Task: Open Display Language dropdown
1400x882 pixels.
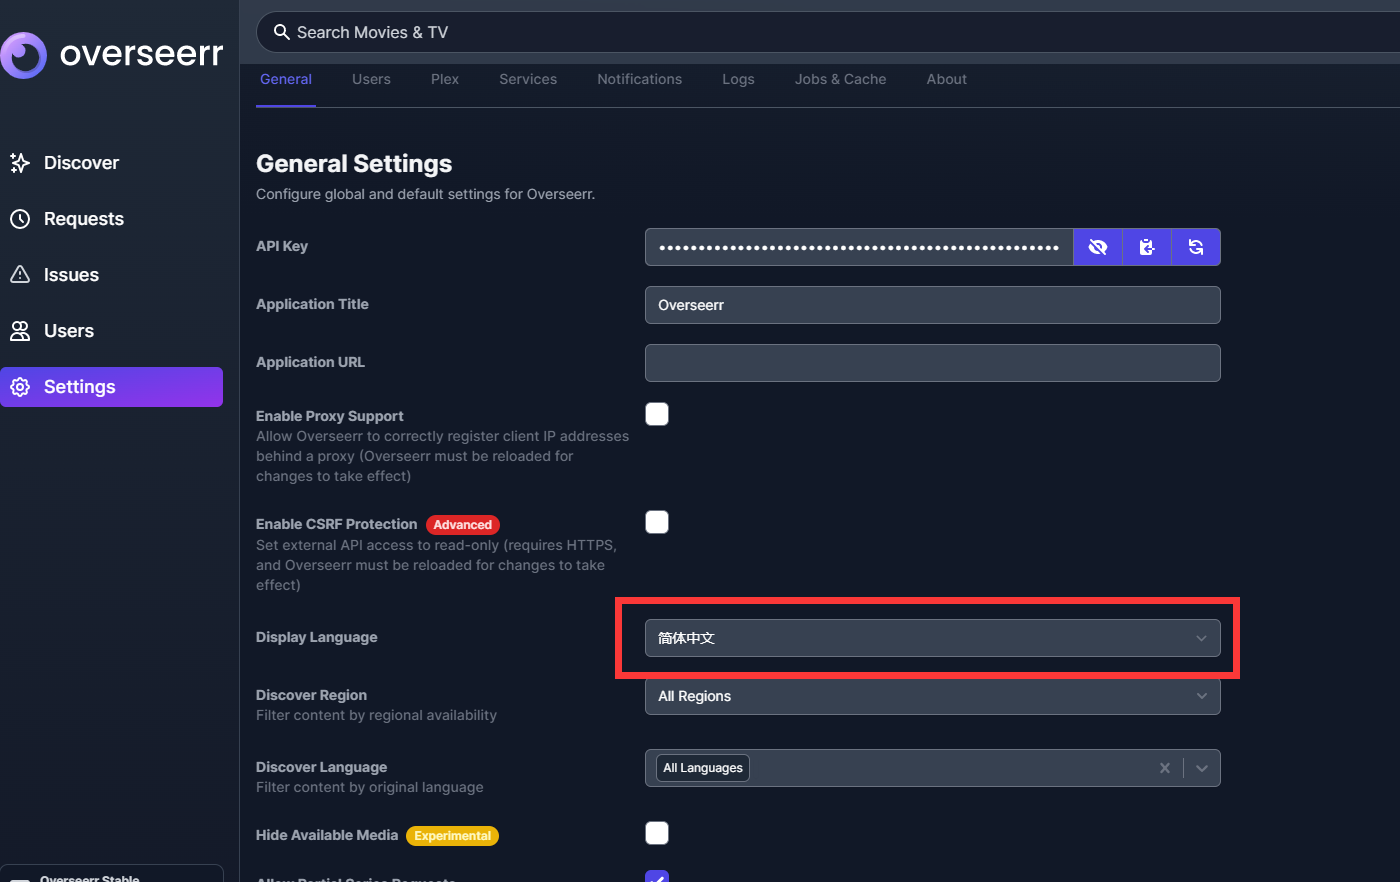Action: tap(932, 638)
